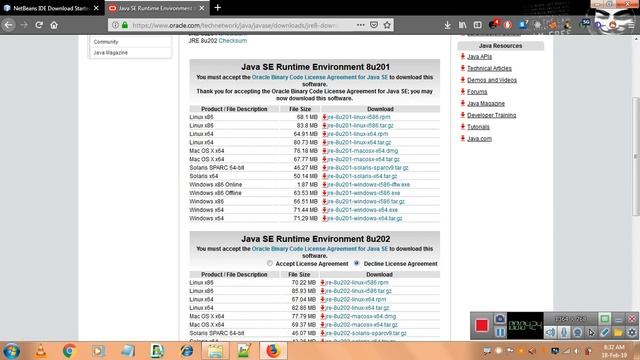Bookmark this page with the star icon
The width and height of the screenshot is (640, 360).
click(387, 25)
